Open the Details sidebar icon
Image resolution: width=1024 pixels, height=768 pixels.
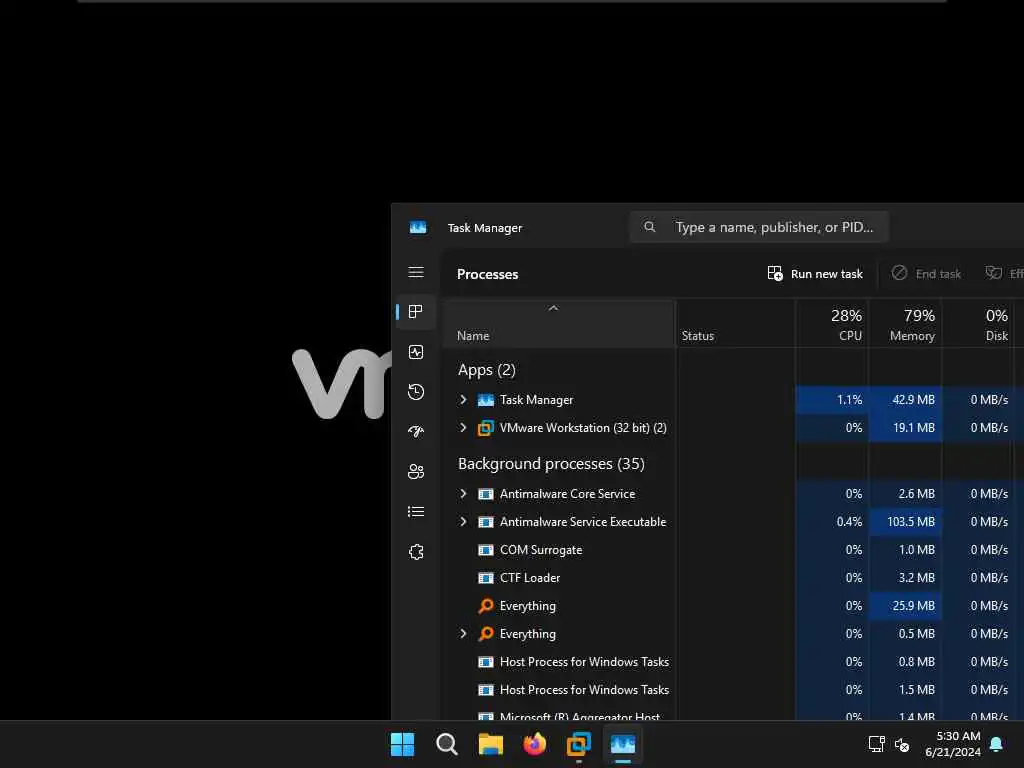[x=416, y=511]
